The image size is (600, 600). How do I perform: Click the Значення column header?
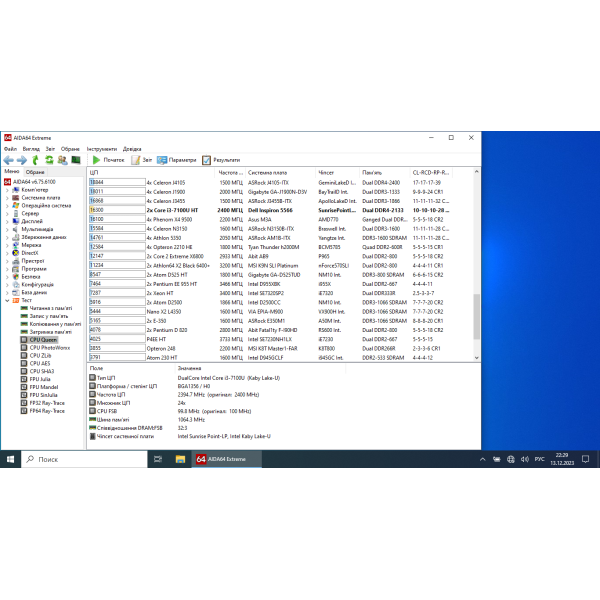pyautogui.click(x=260, y=368)
